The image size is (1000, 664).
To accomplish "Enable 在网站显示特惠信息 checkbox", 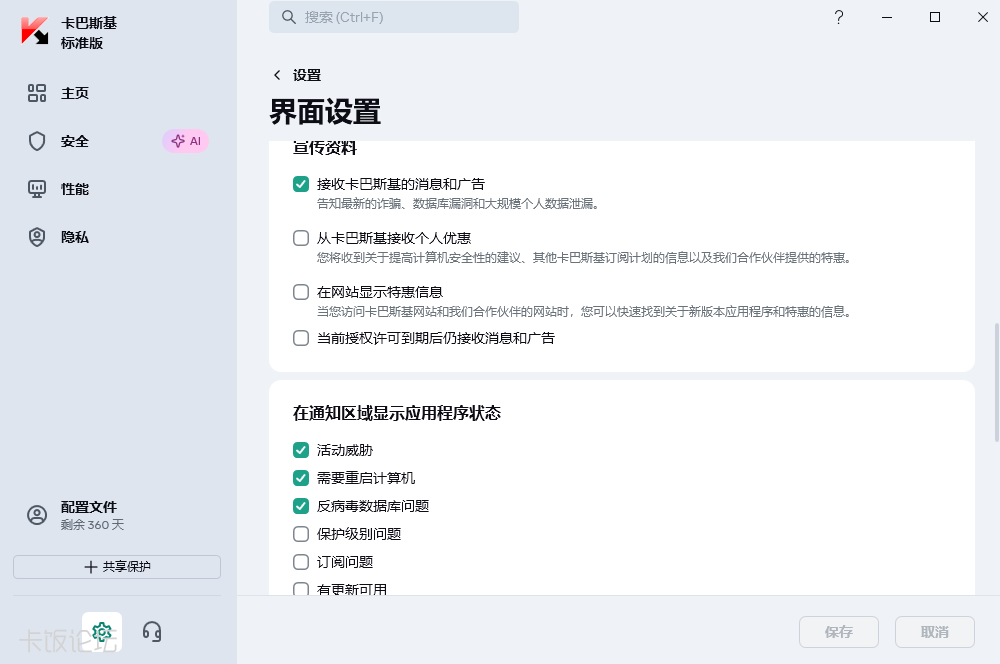I will point(301,292).
